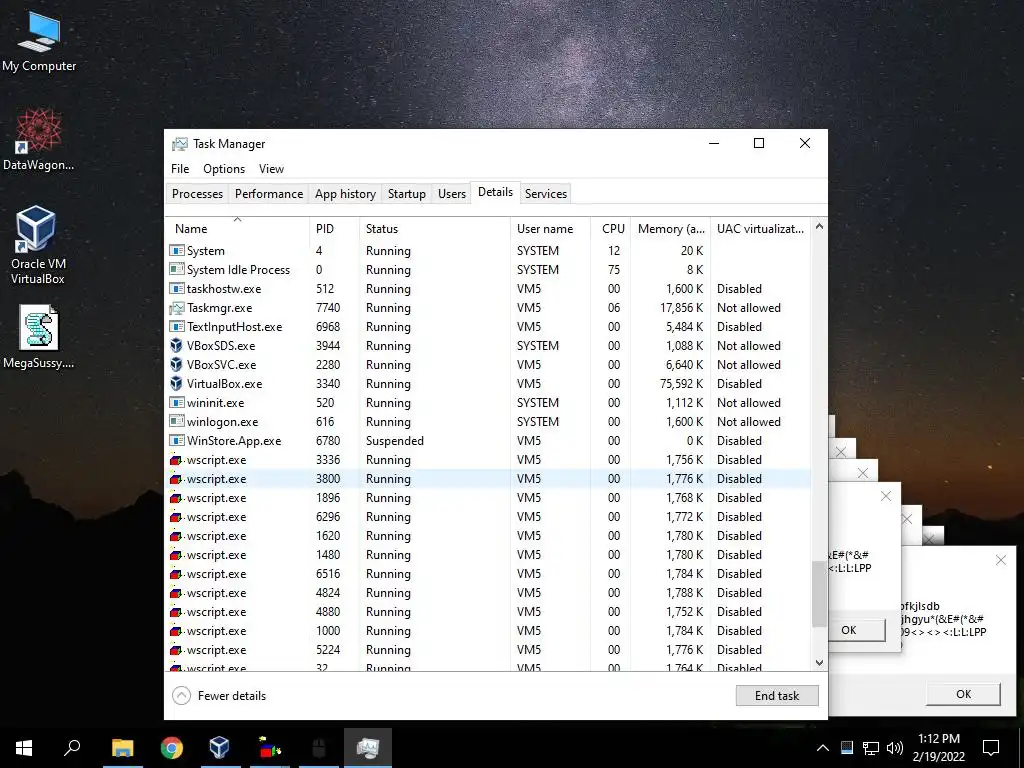Open the DataWagon desktop shortcut
The image size is (1024, 768).
pyautogui.click(x=39, y=140)
